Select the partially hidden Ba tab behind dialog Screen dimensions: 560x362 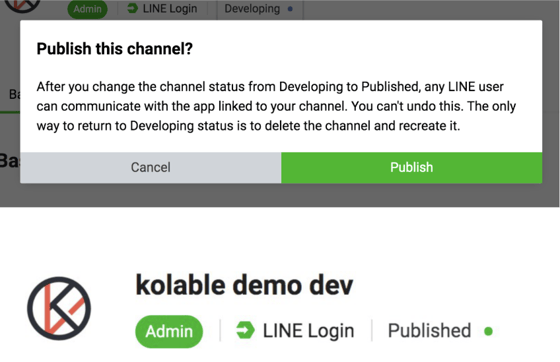(14, 95)
